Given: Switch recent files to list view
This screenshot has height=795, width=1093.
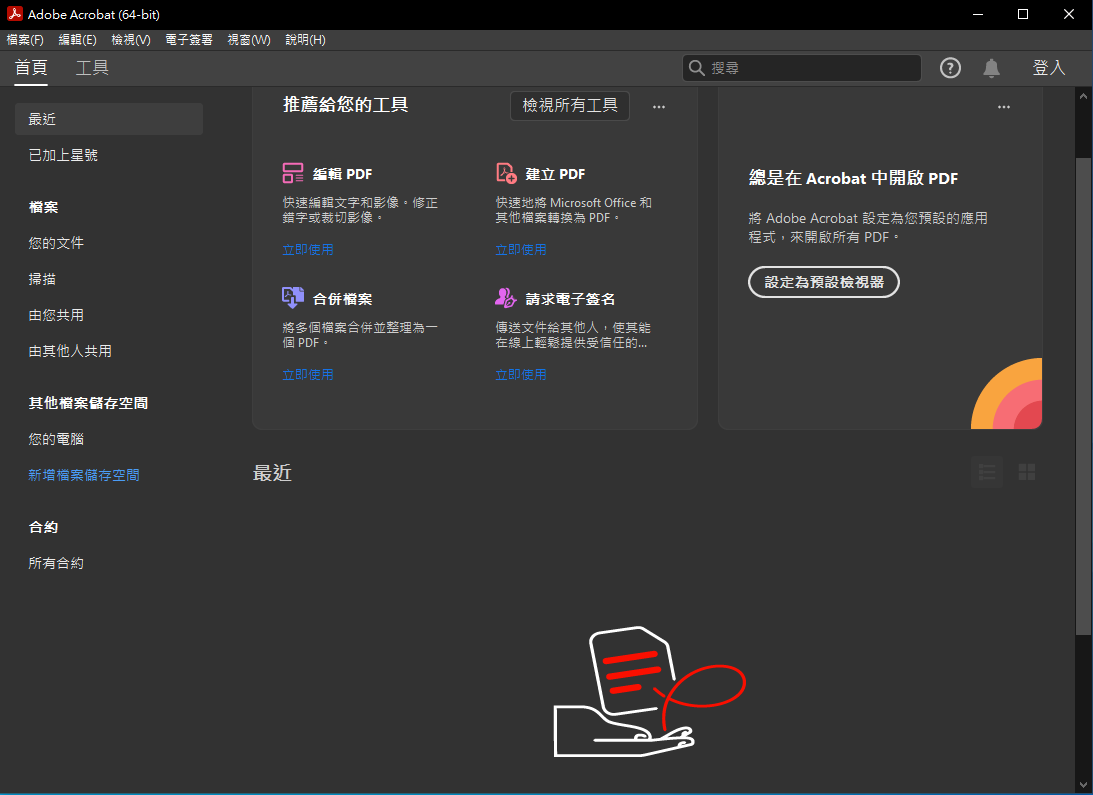Looking at the screenshot, I should [x=987, y=472].
